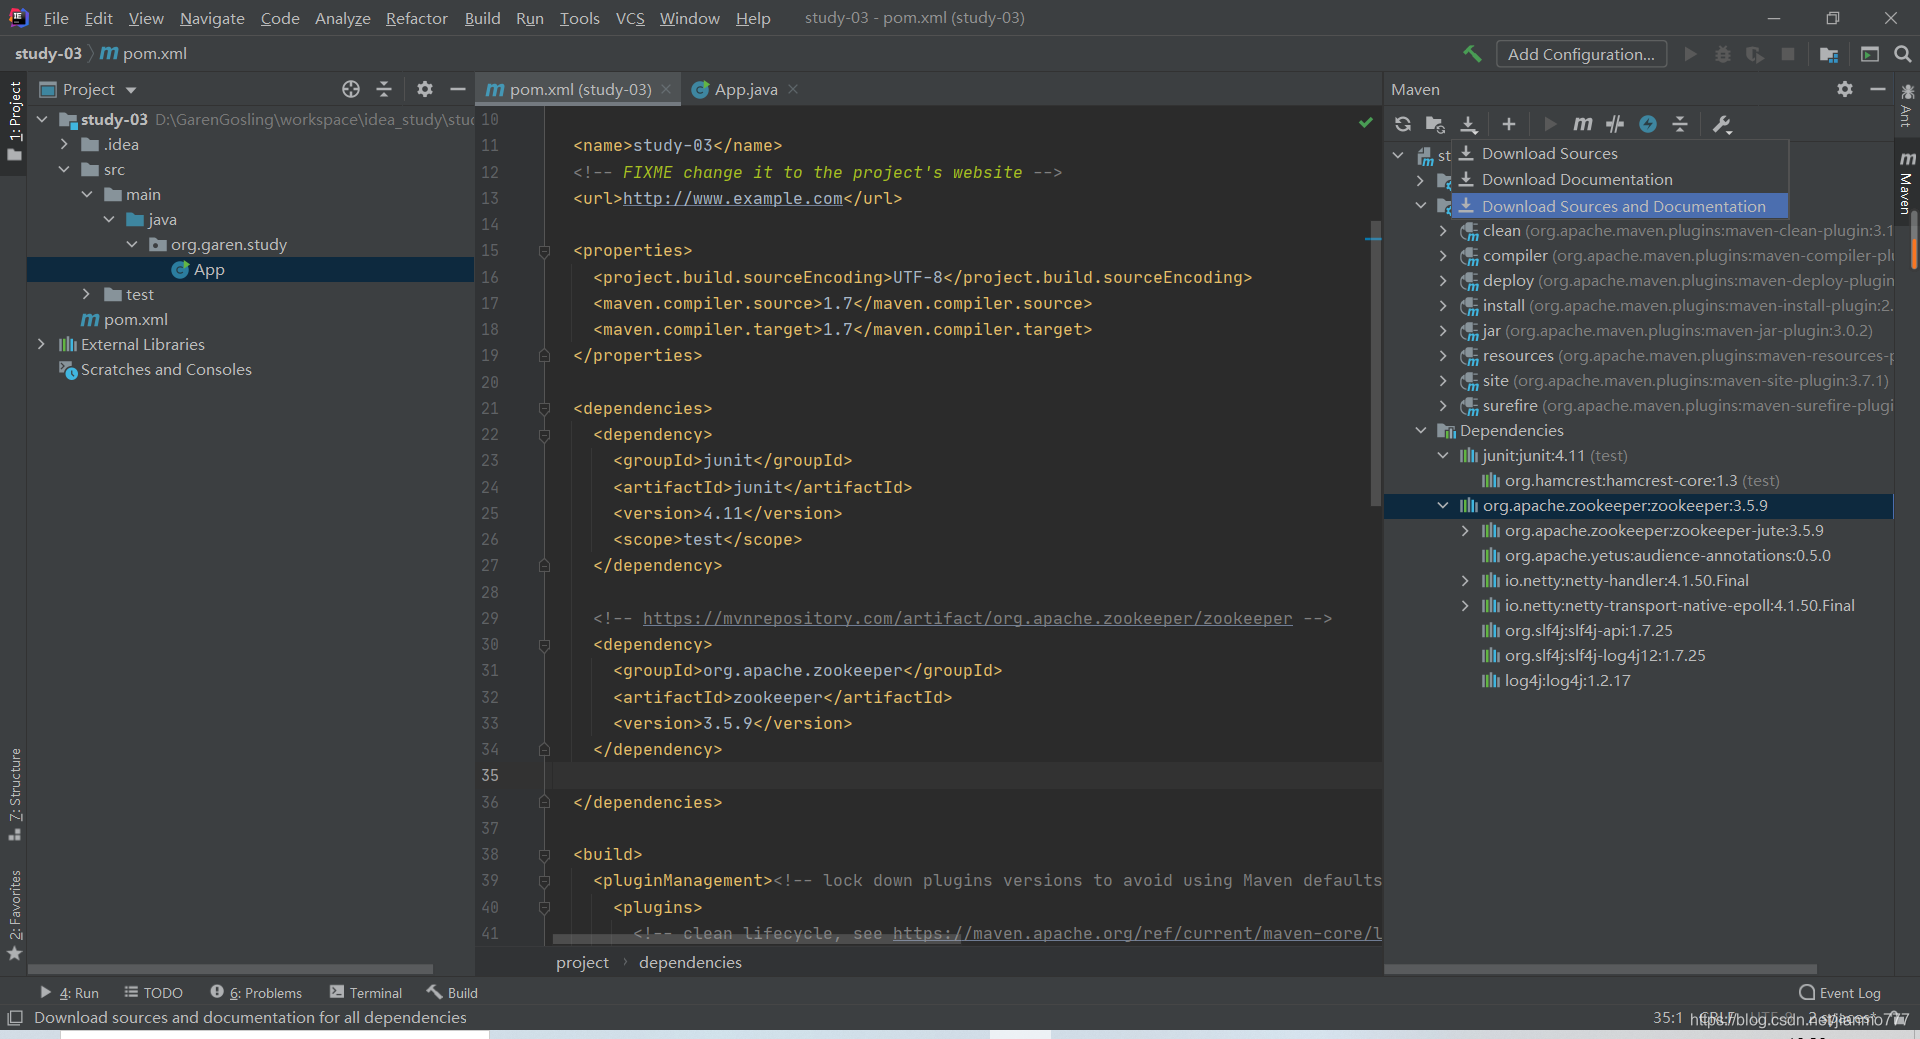Hide the Project tool window
Image resolution: width=1920 pixels, height=1039 pixels.
pyautogui.click(x=458, y=89)
